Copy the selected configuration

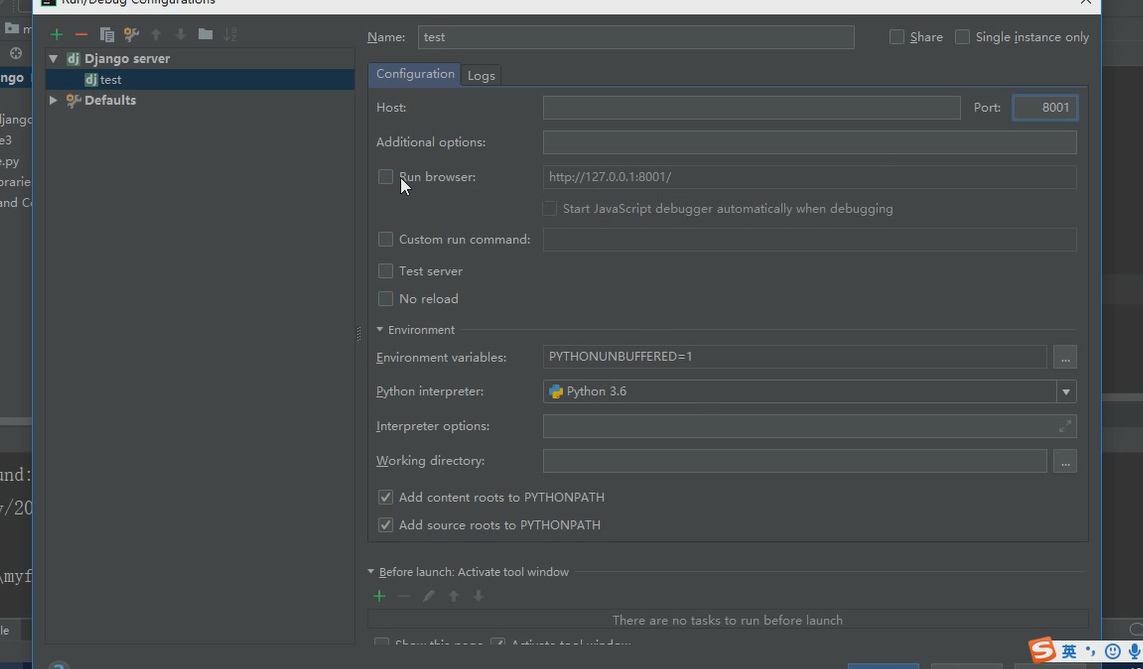coord(106,34)
